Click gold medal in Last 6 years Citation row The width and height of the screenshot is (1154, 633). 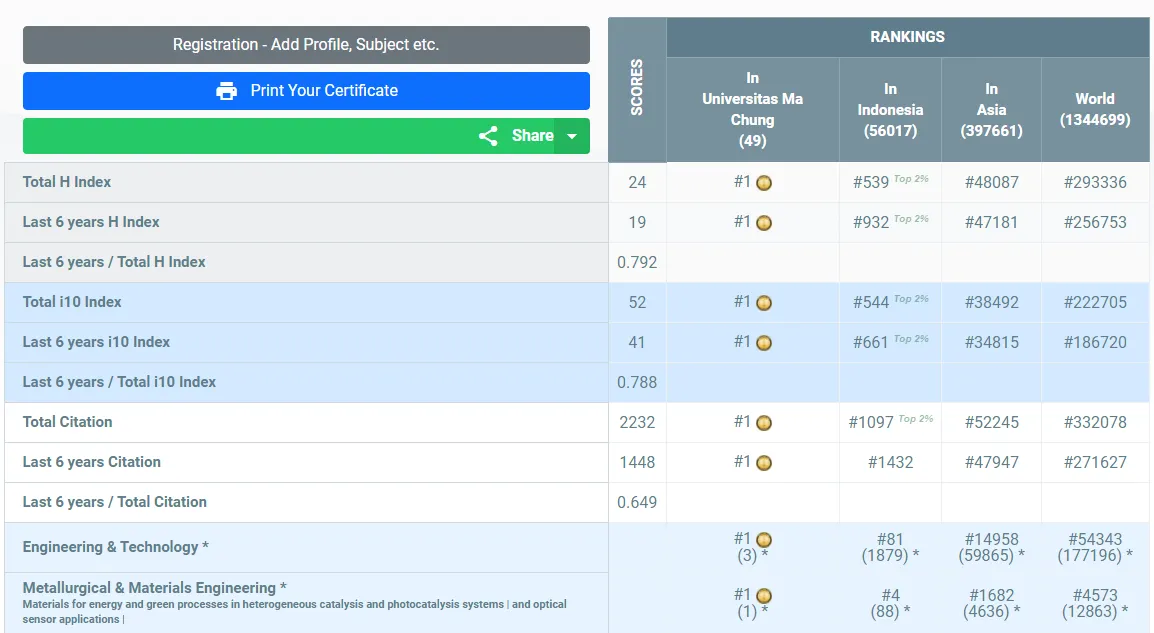[764, 463]
